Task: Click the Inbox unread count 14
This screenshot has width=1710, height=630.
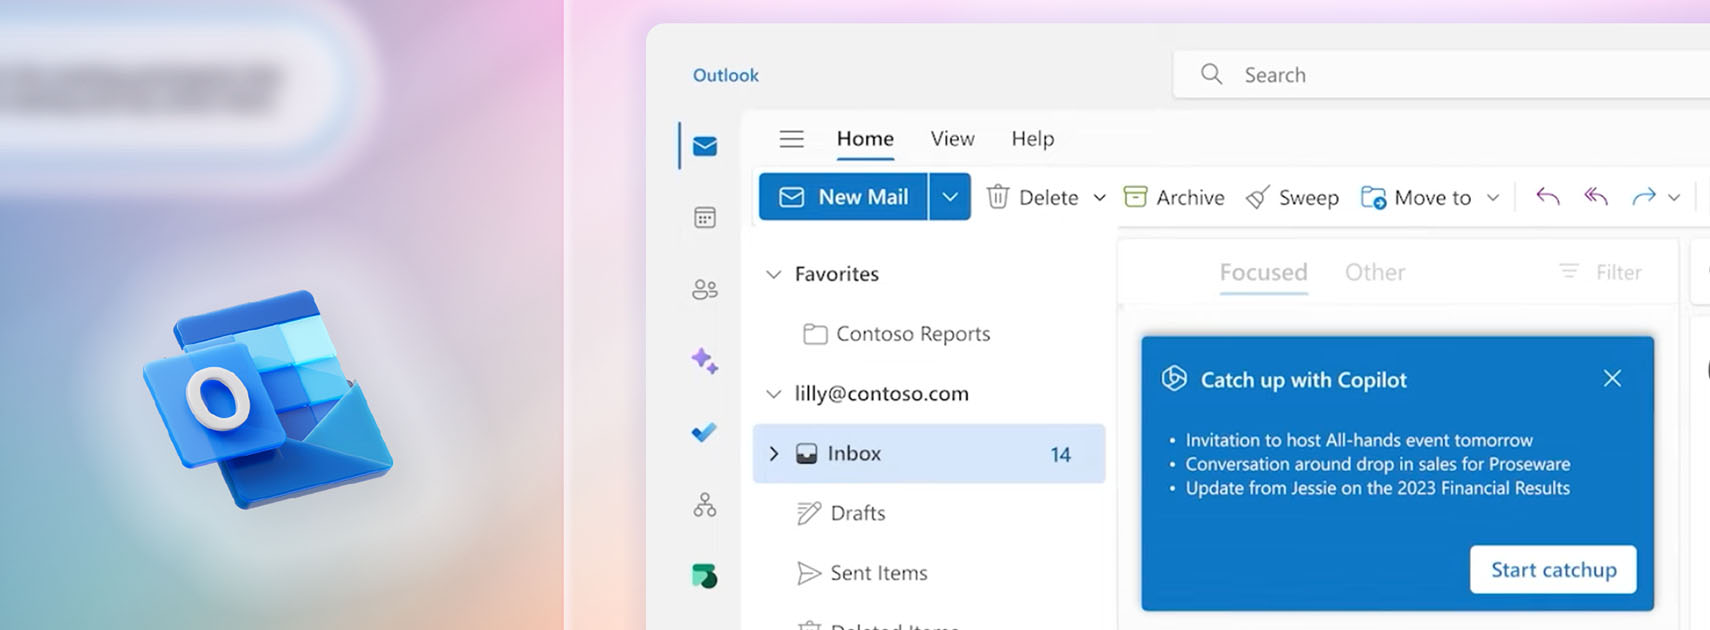Action: [x=1060, y=455]
